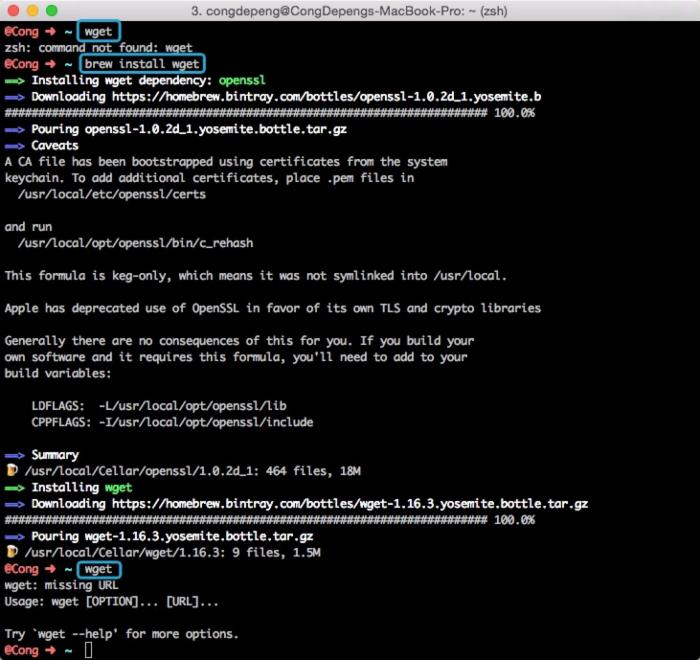This screenshot has width=700, height=660.
Task: Minimize the terminal using the yellow button
Action: [33, 10]
